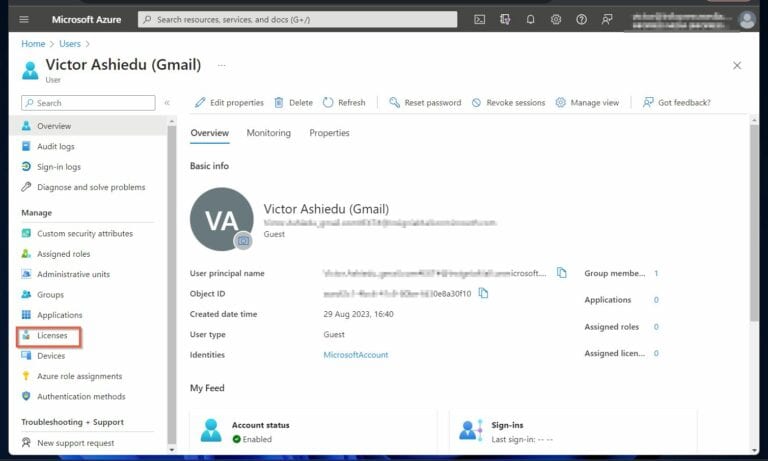Open the Assigned roles count link on the right
768x461 pixels.
[656, 327]
